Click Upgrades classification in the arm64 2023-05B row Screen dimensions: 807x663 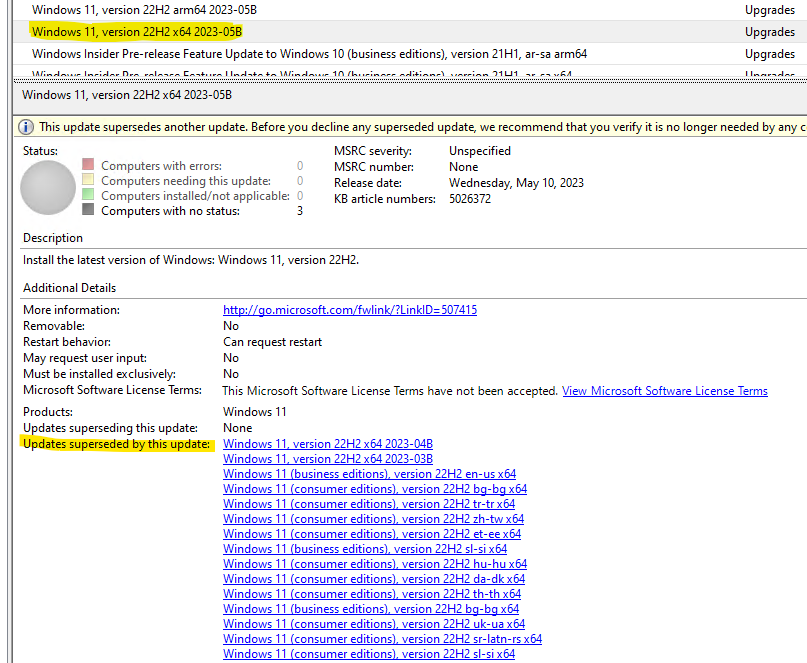pos(769,10)
